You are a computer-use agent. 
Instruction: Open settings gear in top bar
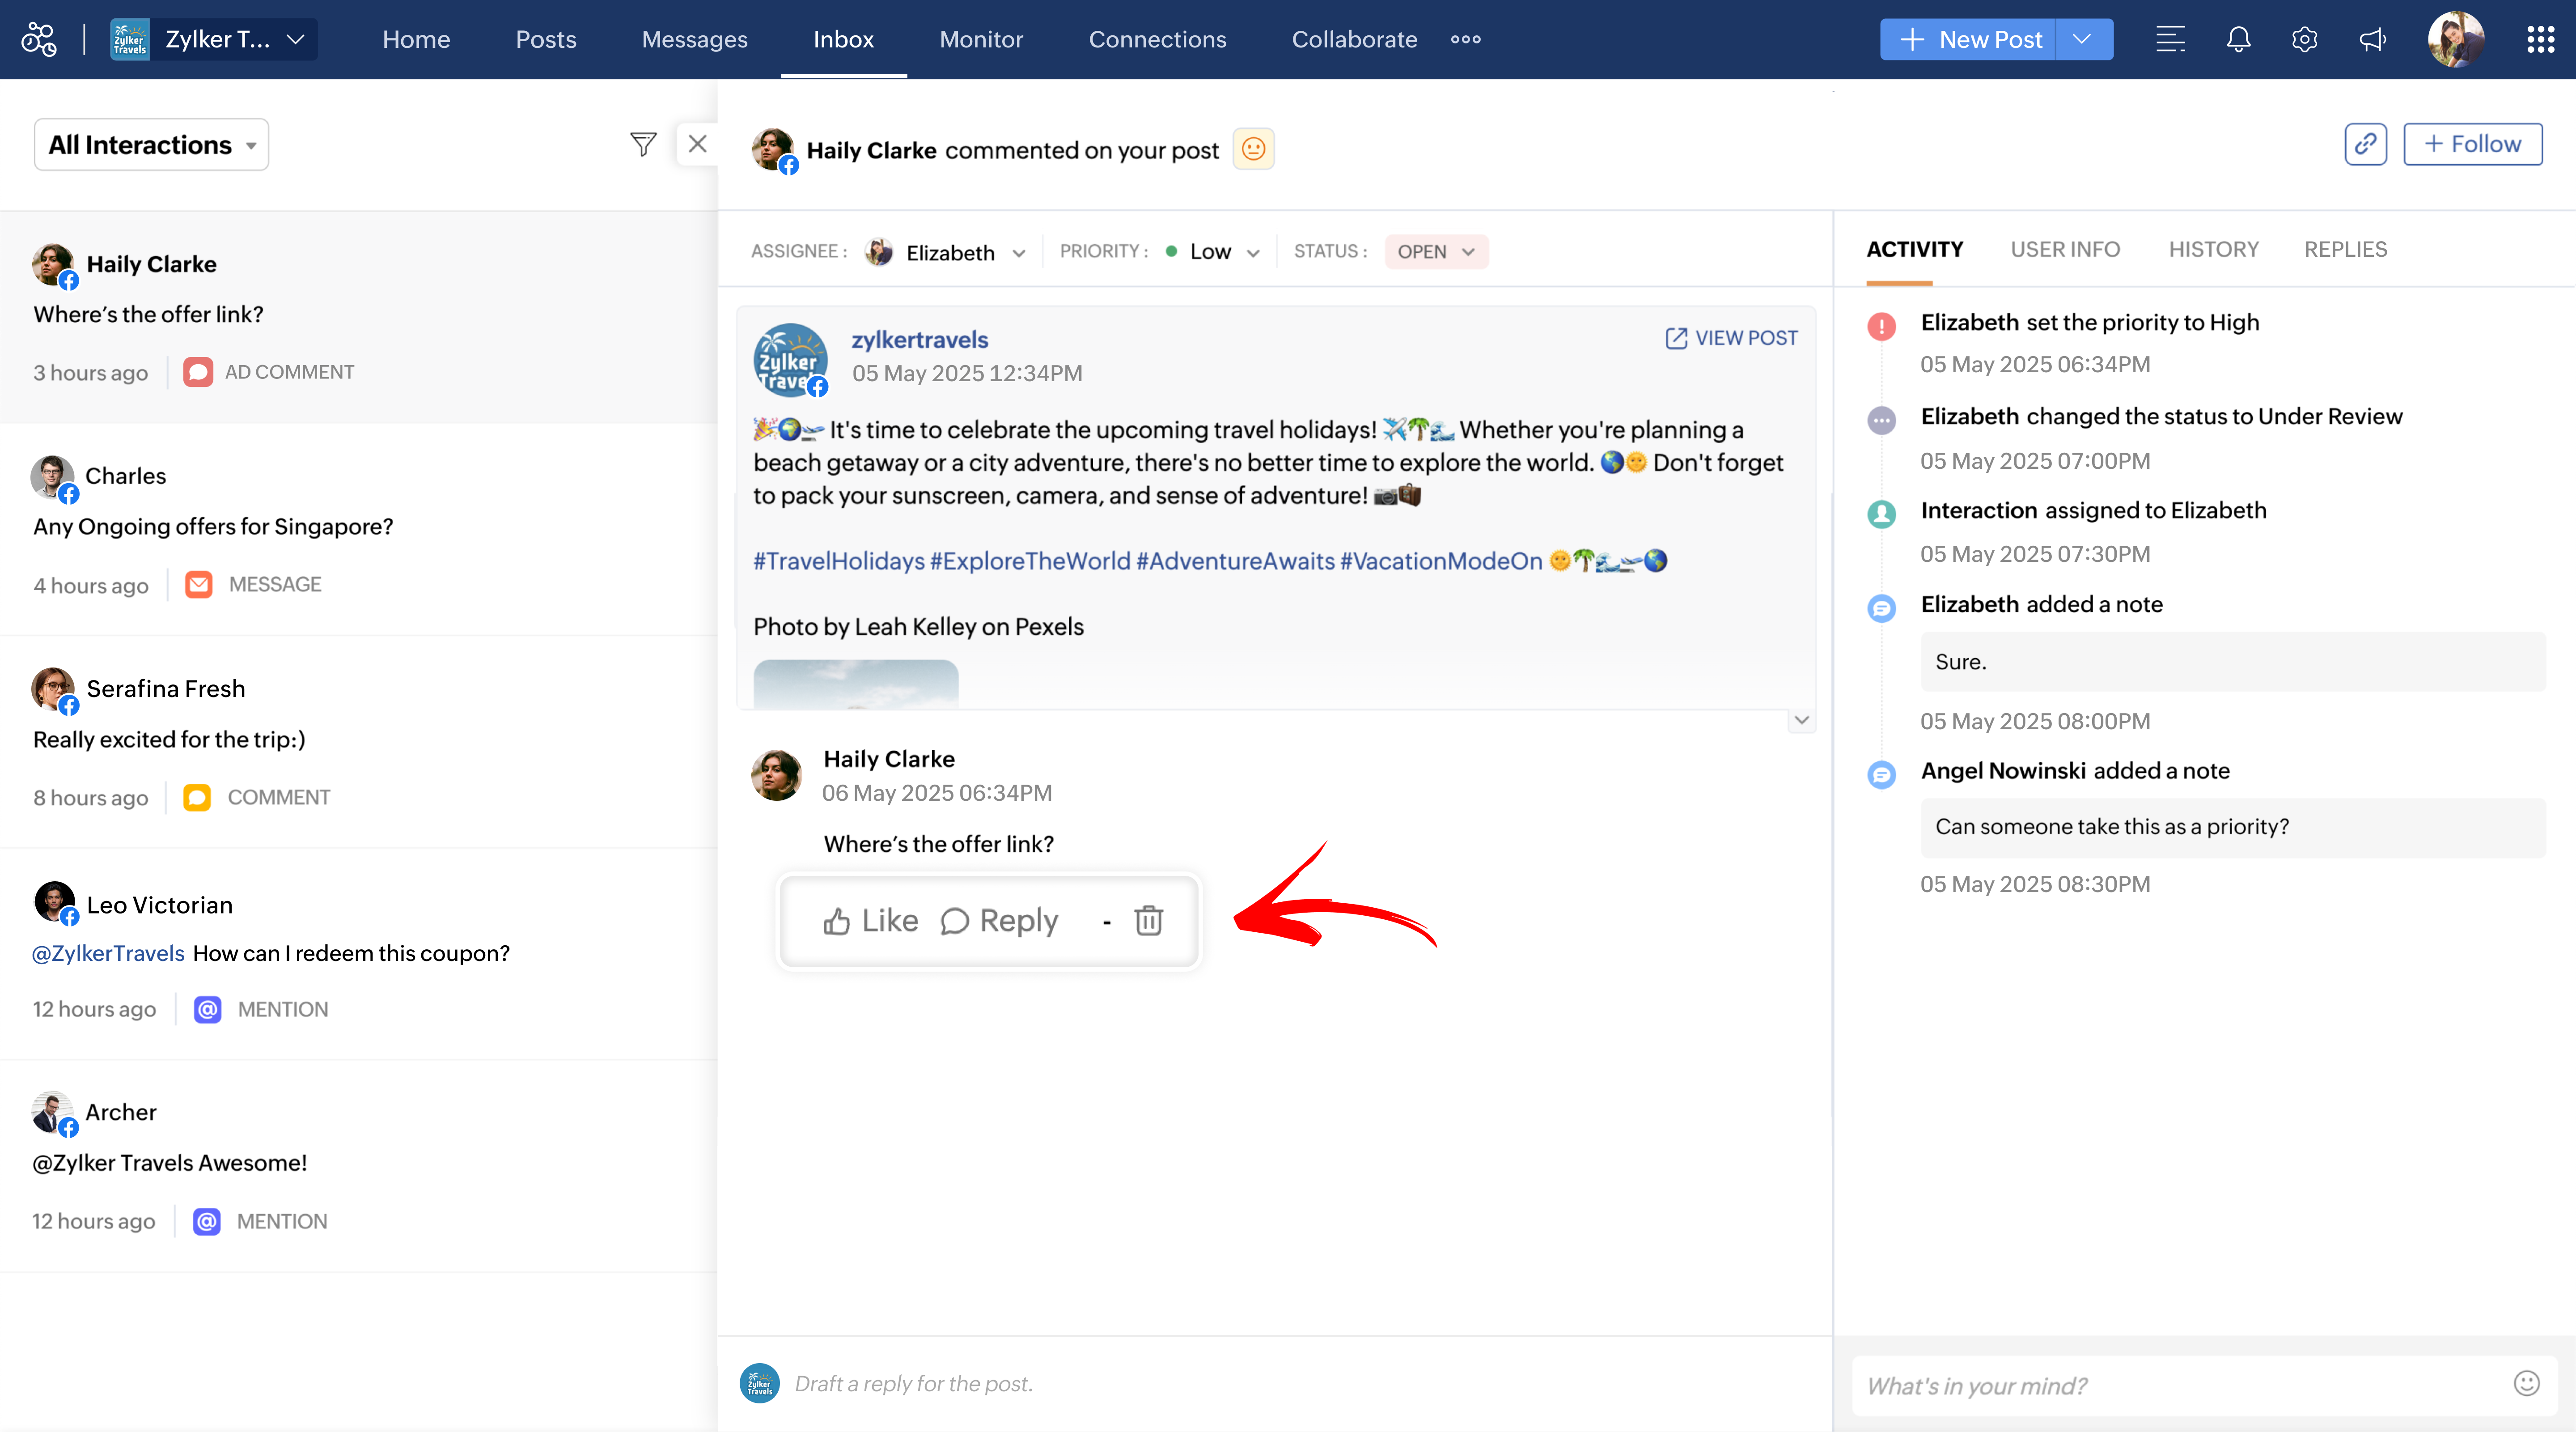[2304, 40]
